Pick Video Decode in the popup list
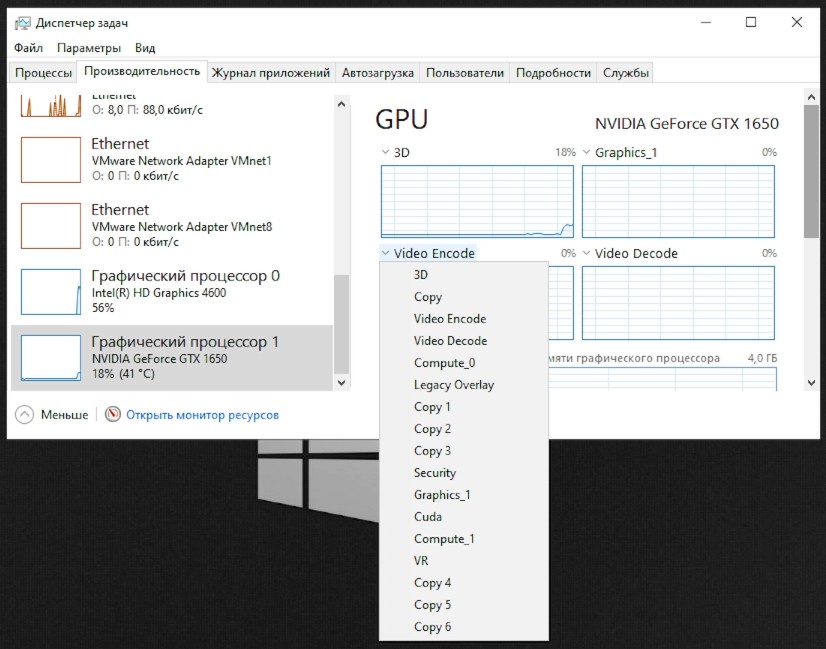This screenshot has height=649, width=826. tap(464, 341)
